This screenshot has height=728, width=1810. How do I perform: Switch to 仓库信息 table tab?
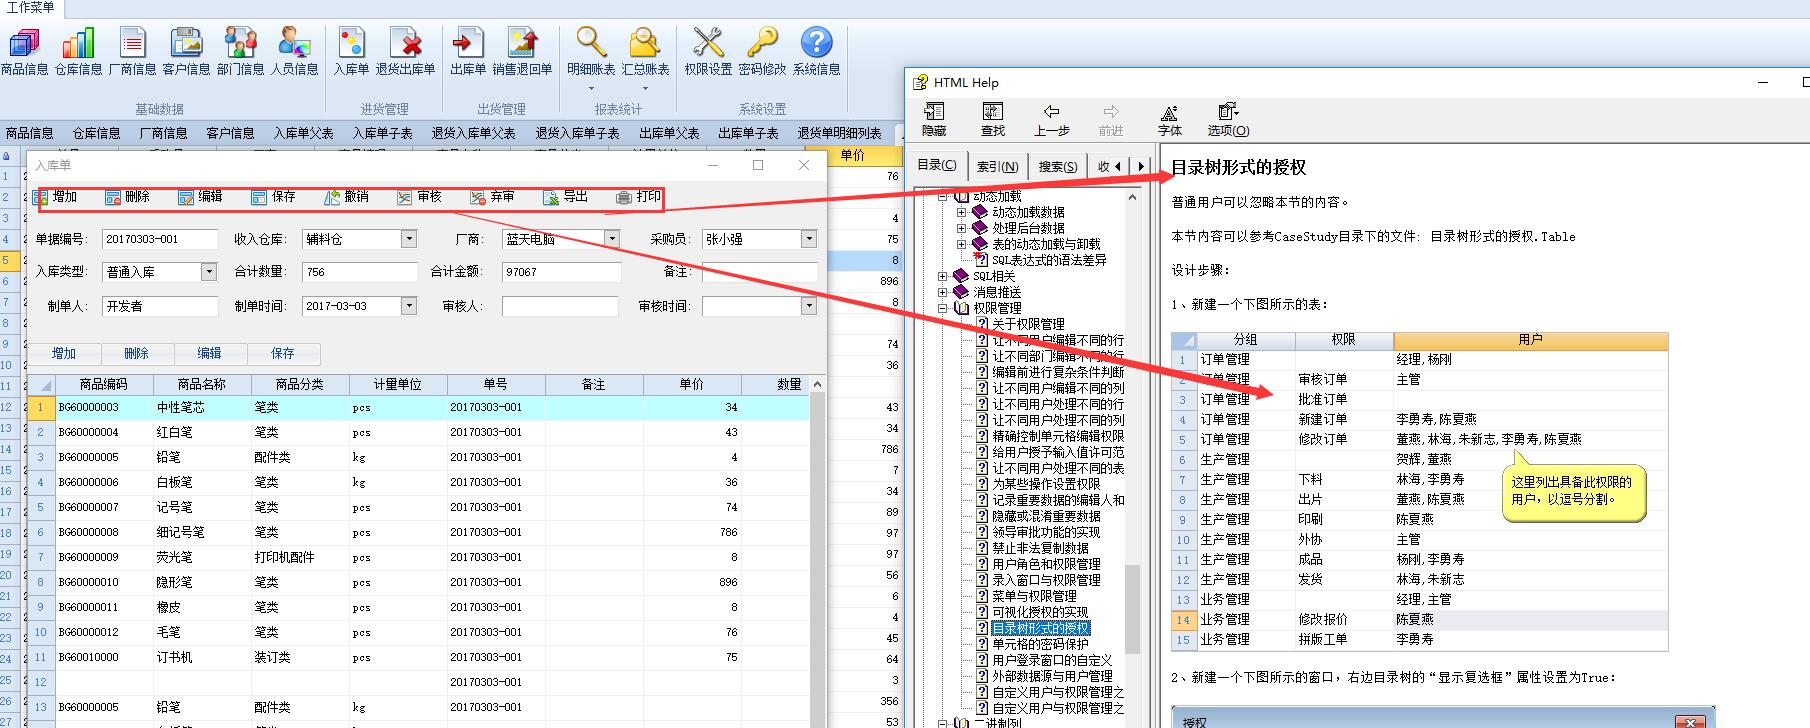pos(96,133)
